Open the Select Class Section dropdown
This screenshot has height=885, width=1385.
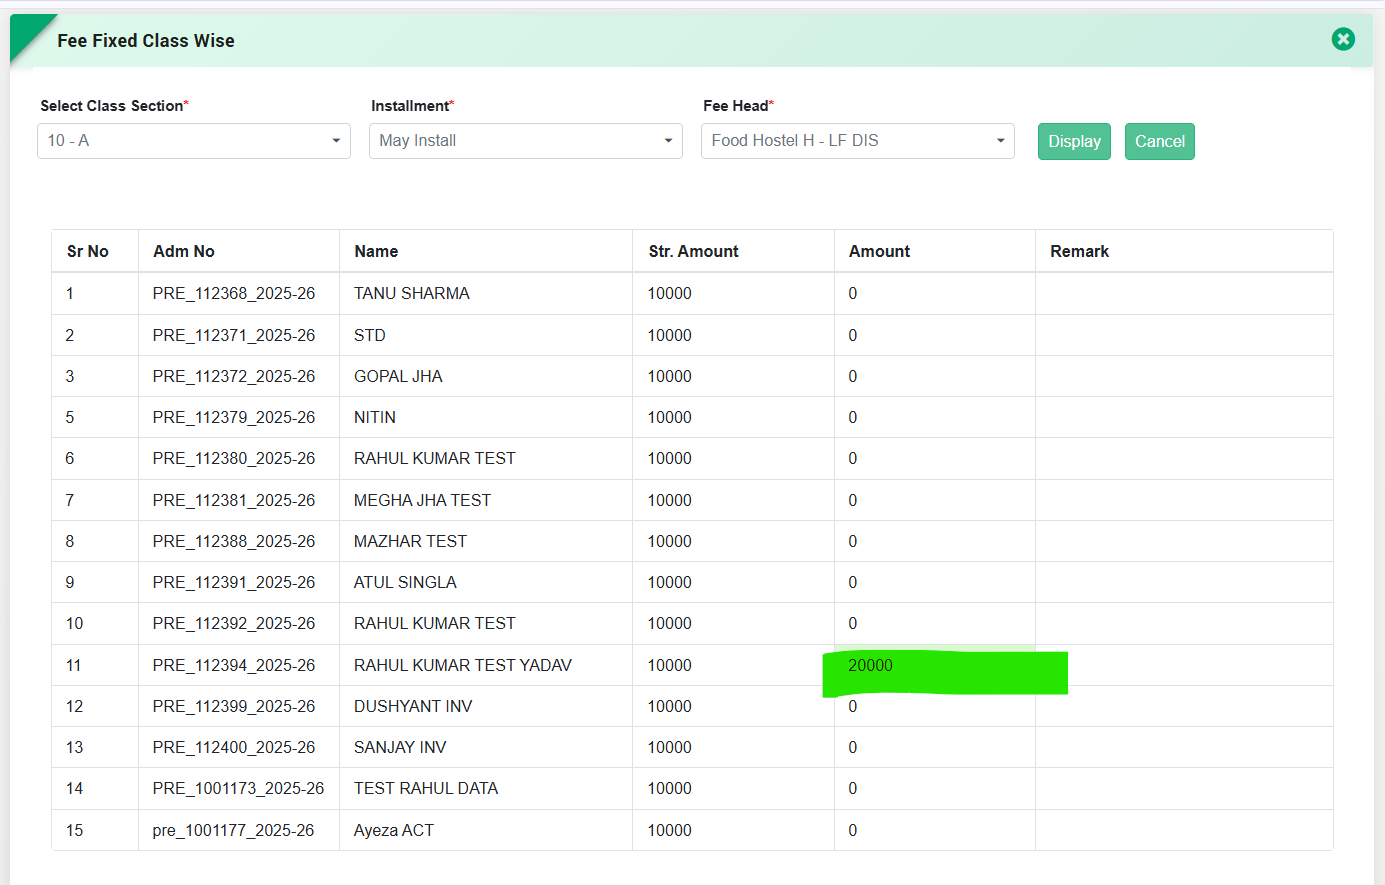click(x=194, y=141)
